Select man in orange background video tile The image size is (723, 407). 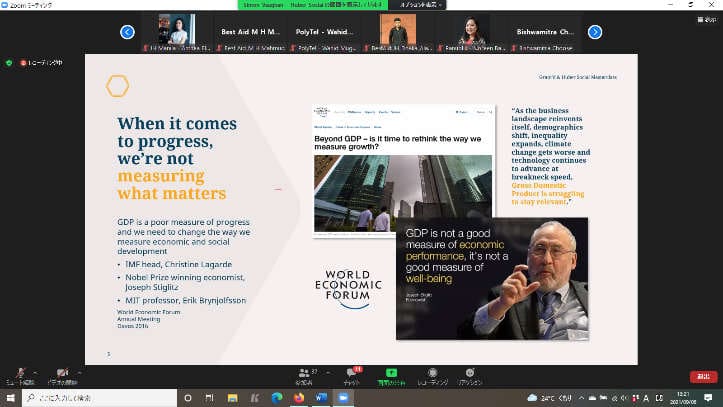[x=398, y=32]
